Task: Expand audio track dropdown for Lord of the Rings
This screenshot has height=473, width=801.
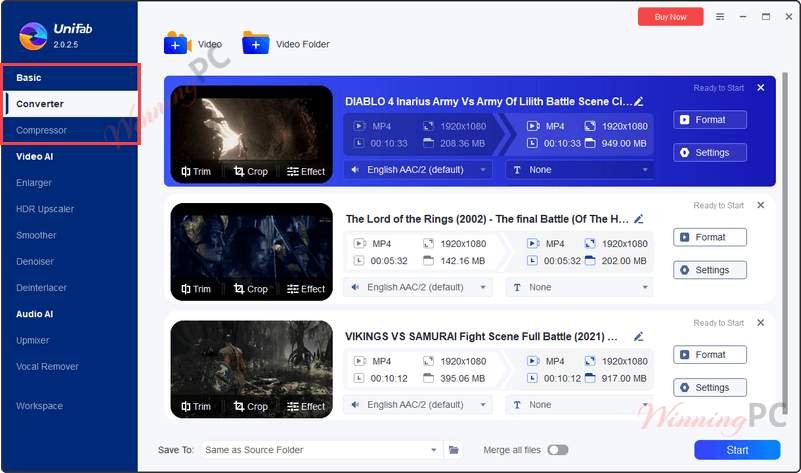Action: tap(418, 287)
